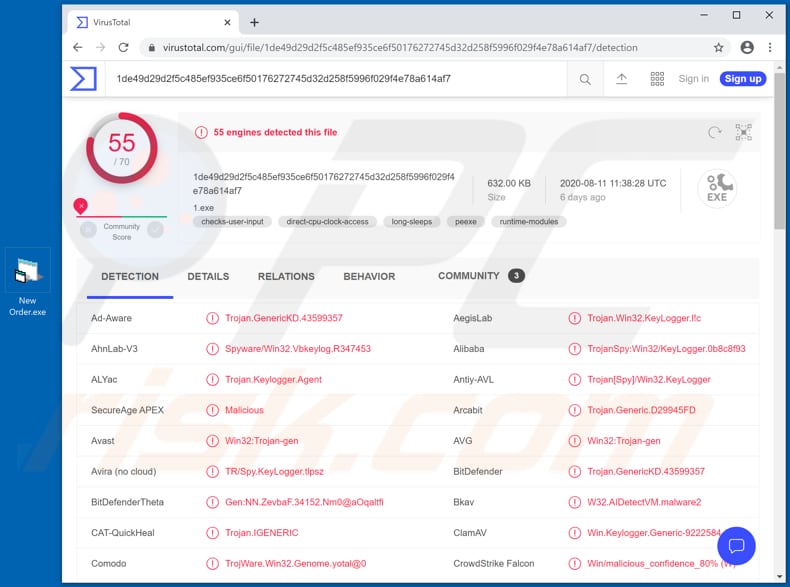Click the red community score marker
This screenshot has width=790, height=587.
click(x=81, y=206)
